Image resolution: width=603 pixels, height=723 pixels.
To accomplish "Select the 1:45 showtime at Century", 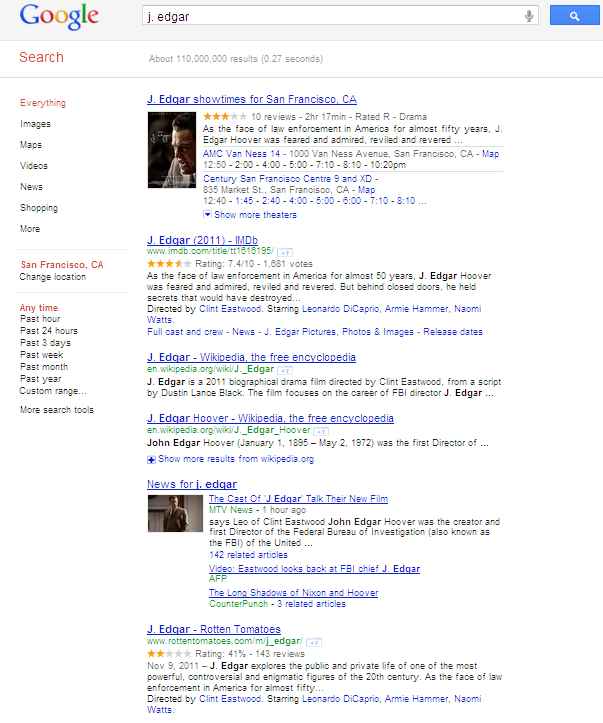I will pos(244,201).
